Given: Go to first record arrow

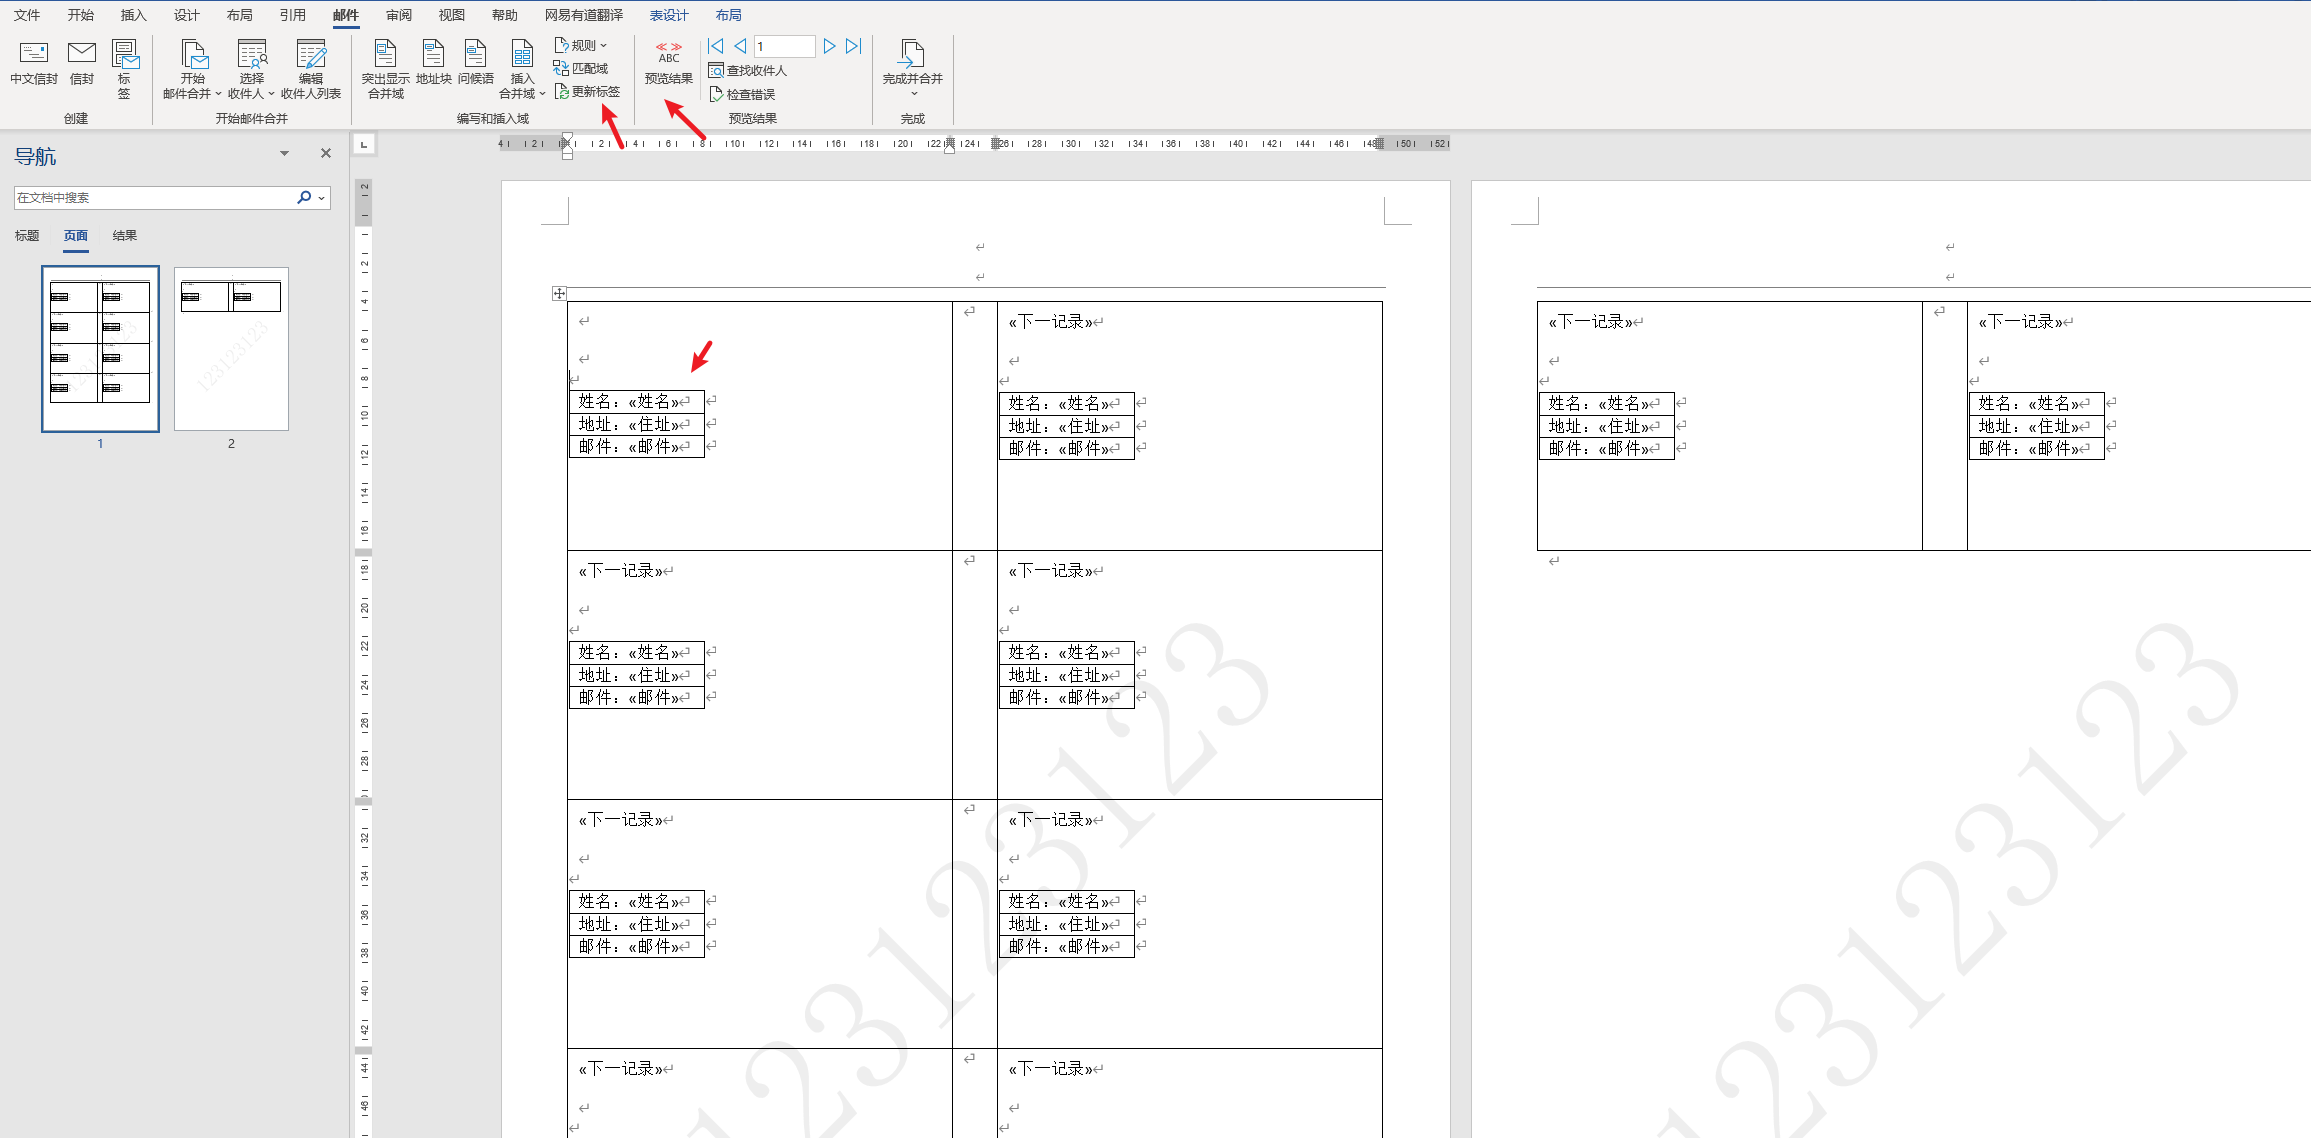Looking at the screenshot, I should (716, 46).
